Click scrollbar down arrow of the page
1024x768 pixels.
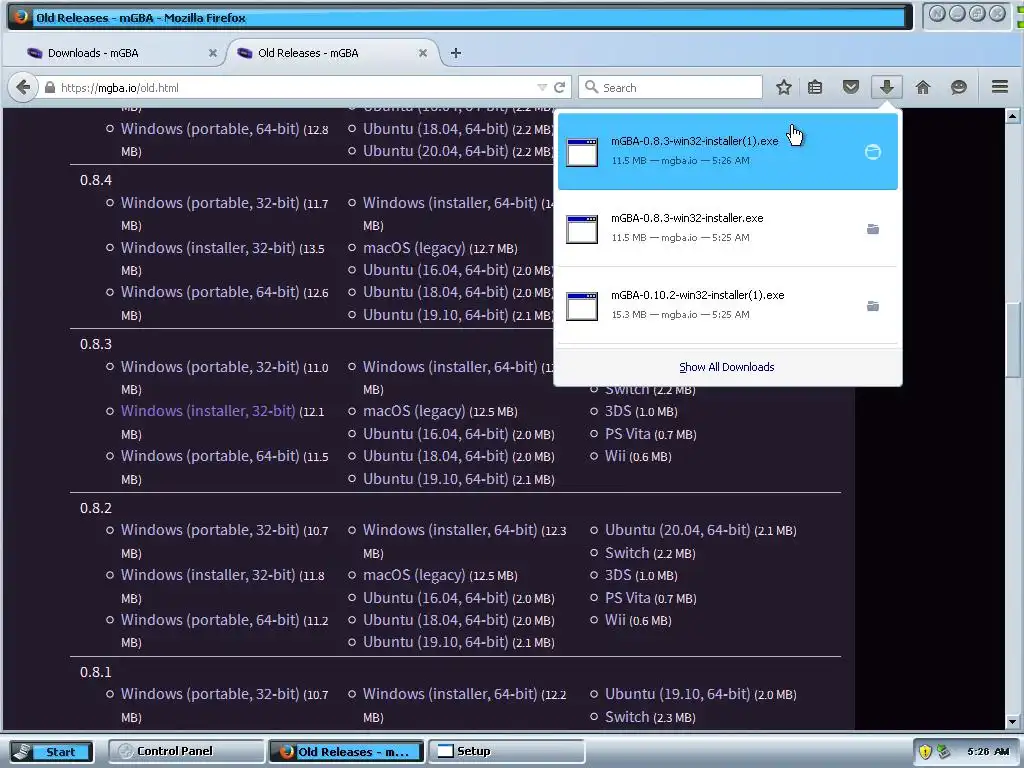coord(1012,722)
